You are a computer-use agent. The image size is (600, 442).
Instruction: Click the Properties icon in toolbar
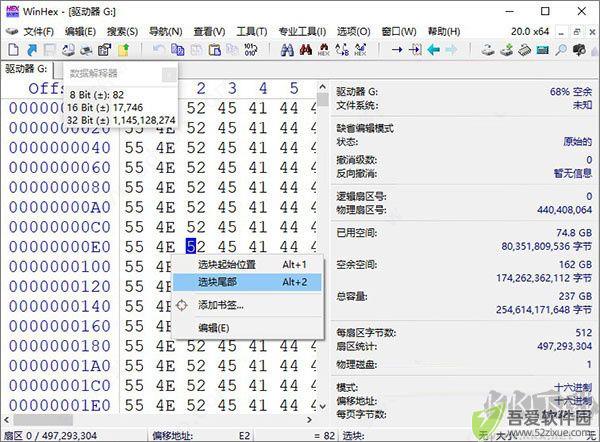[x=104, y=50]
